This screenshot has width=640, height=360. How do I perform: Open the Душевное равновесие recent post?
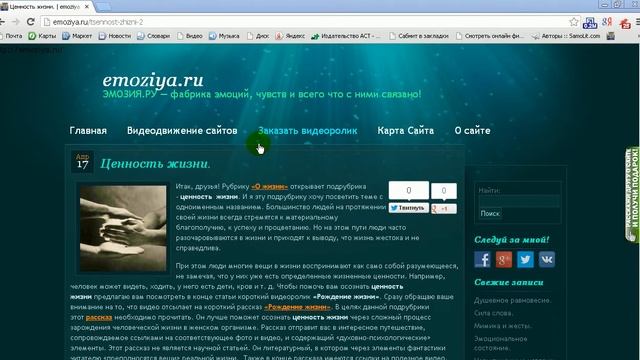click(x=512, y=300)
